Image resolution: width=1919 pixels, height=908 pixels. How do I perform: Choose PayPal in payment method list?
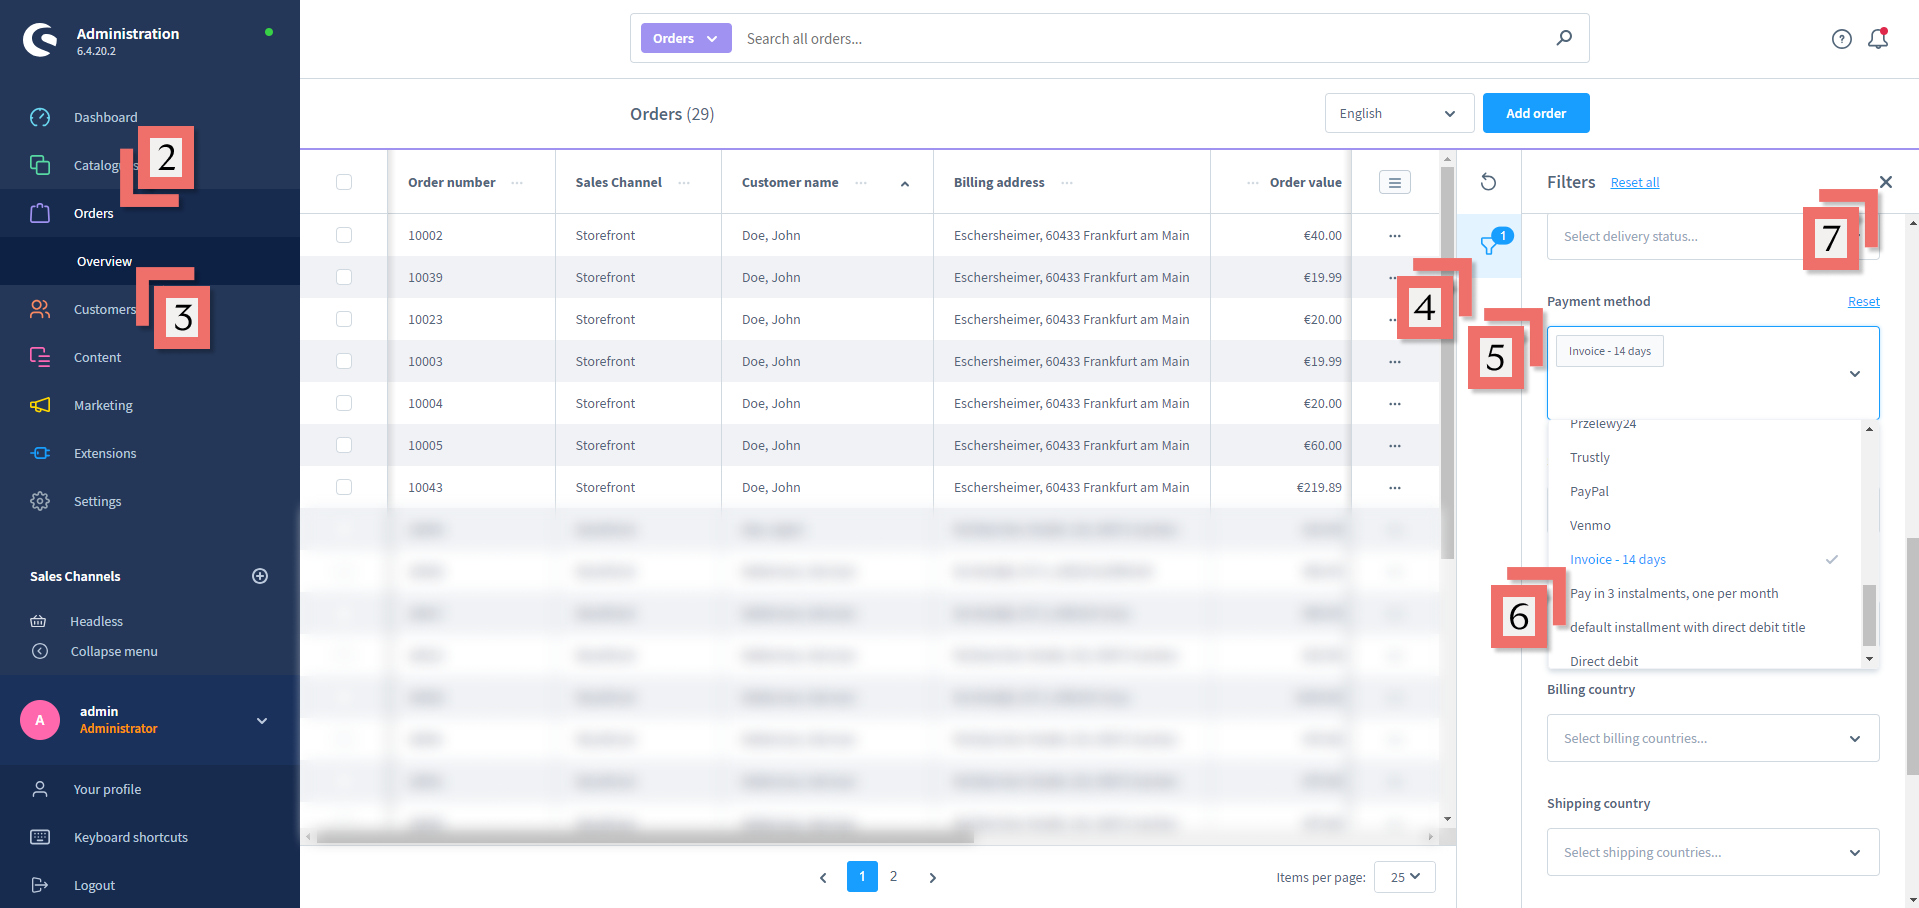1589,491
